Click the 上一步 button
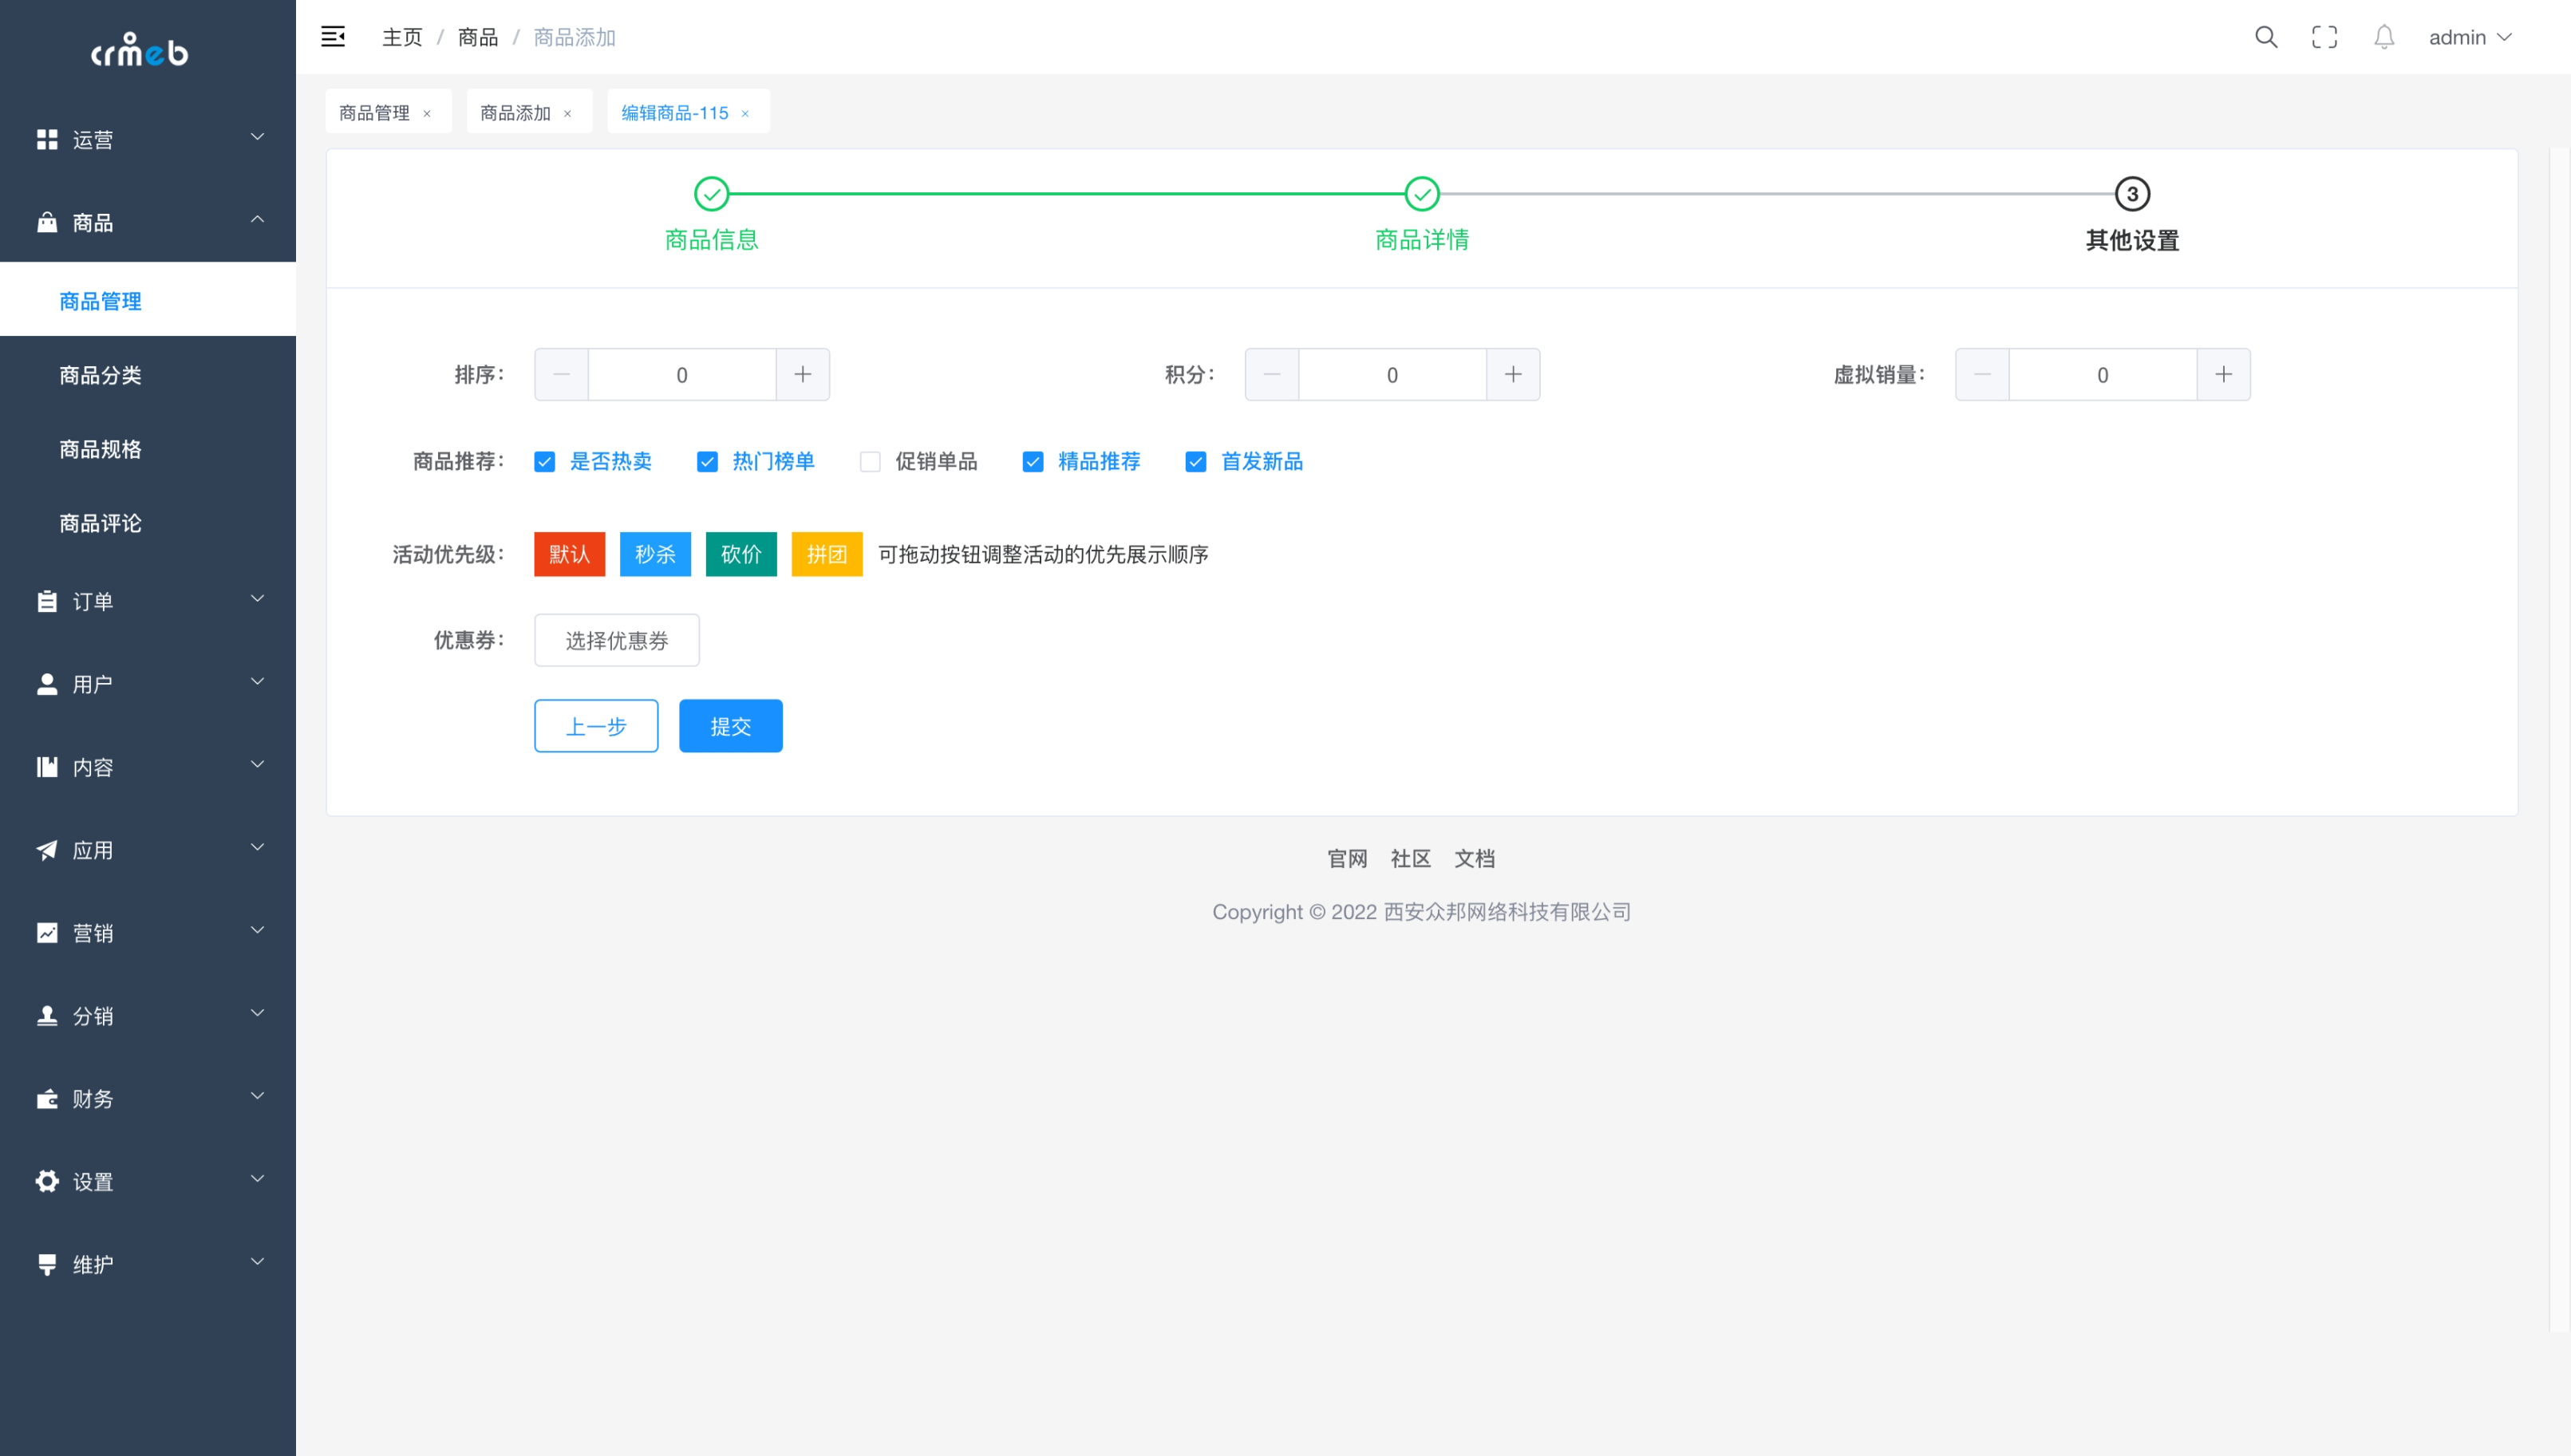Image resolution: width=2571 pixels, height=1456 pixels. pyautogui.click(x=596, y=726)
